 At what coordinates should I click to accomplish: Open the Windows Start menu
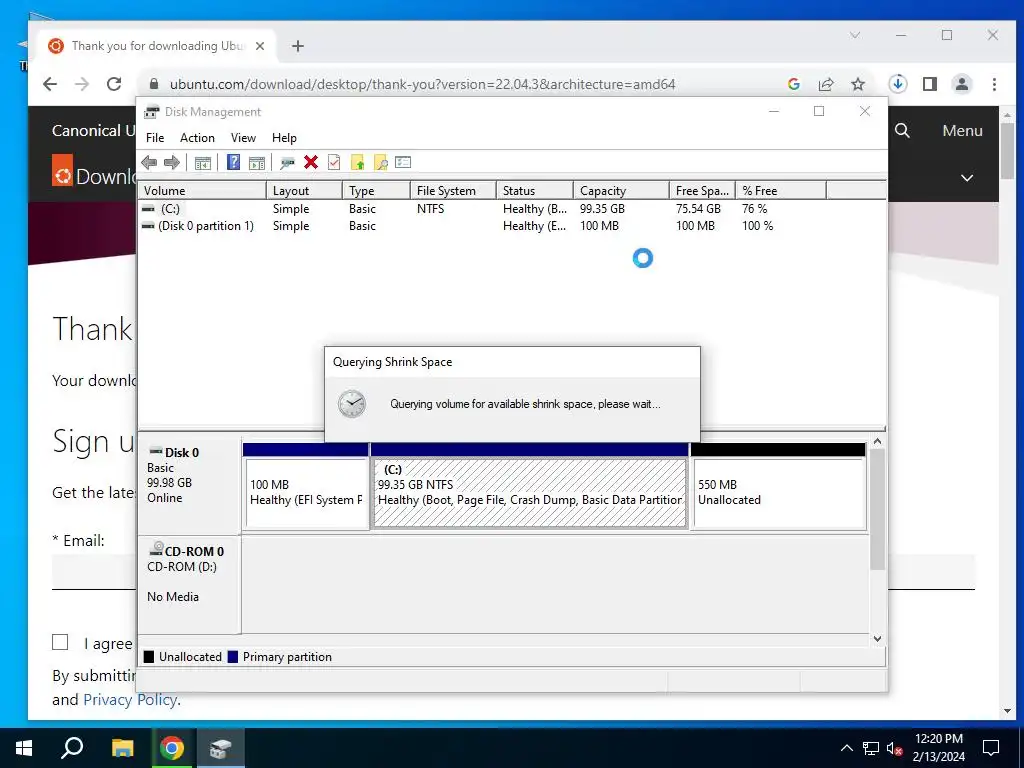24,748
